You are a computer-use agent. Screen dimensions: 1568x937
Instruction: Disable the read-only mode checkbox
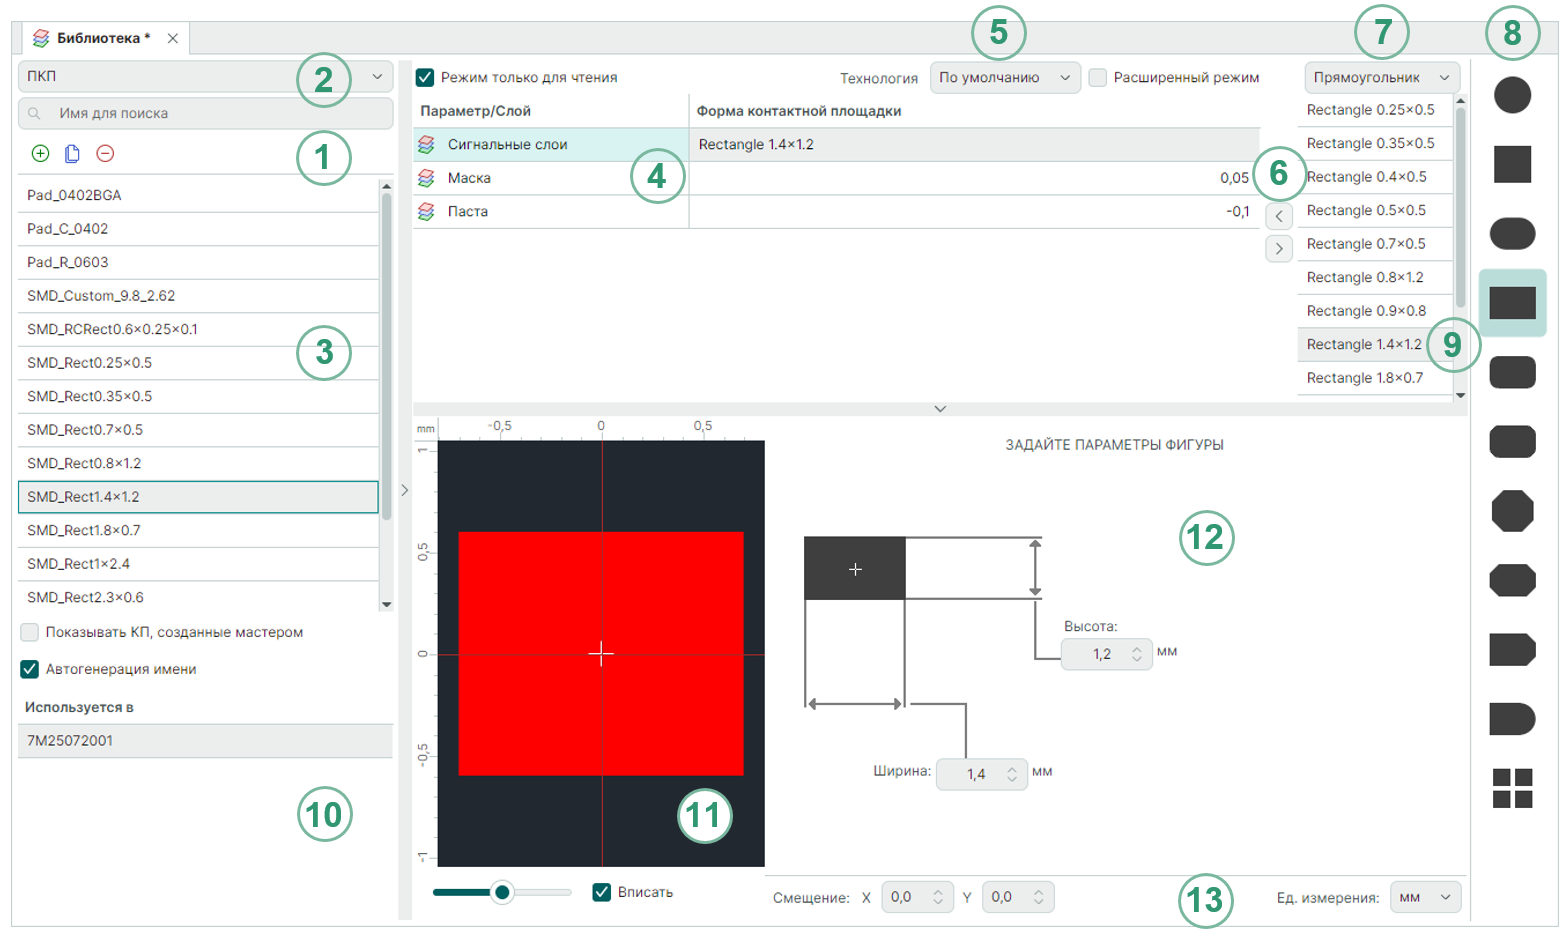425,77
